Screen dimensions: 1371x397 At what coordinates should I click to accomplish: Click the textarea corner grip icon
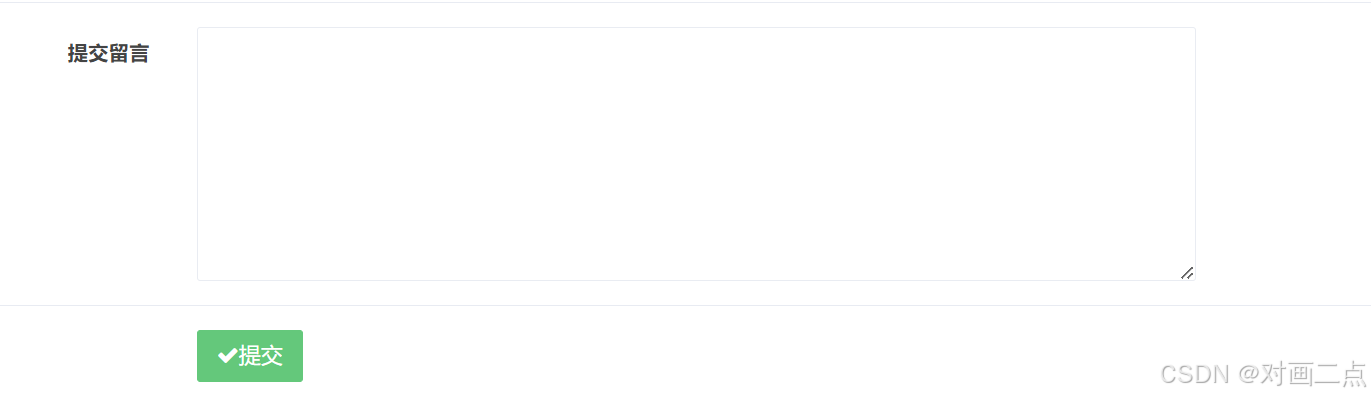[x=1187, y=272]
